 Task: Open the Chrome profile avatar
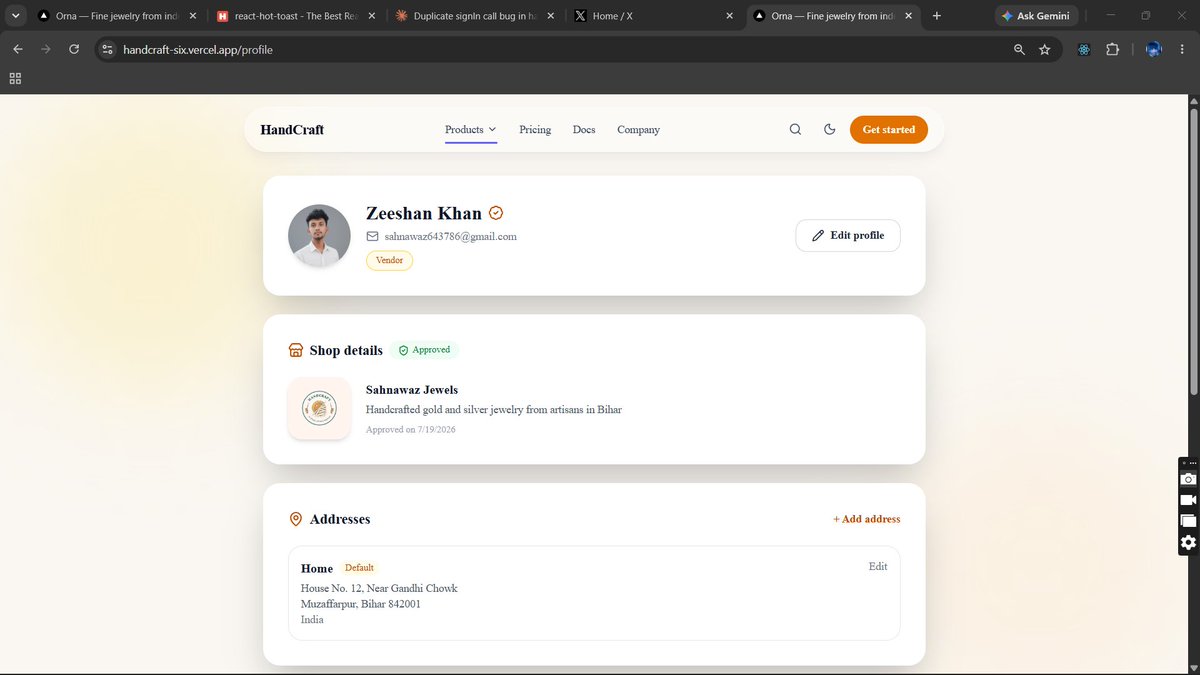[1153, 49]
